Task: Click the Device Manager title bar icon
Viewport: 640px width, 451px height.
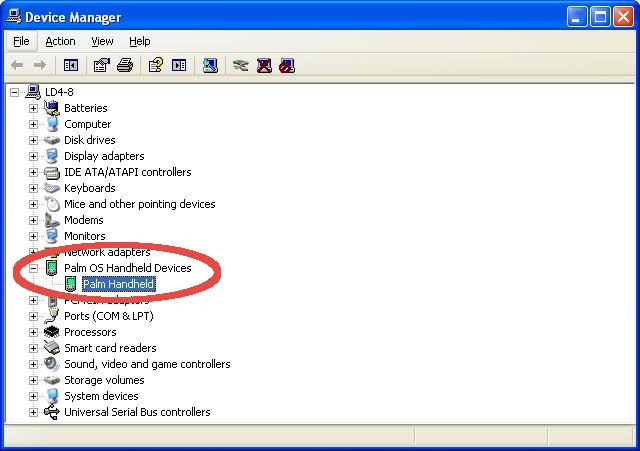Action: (x=14, y=17)
